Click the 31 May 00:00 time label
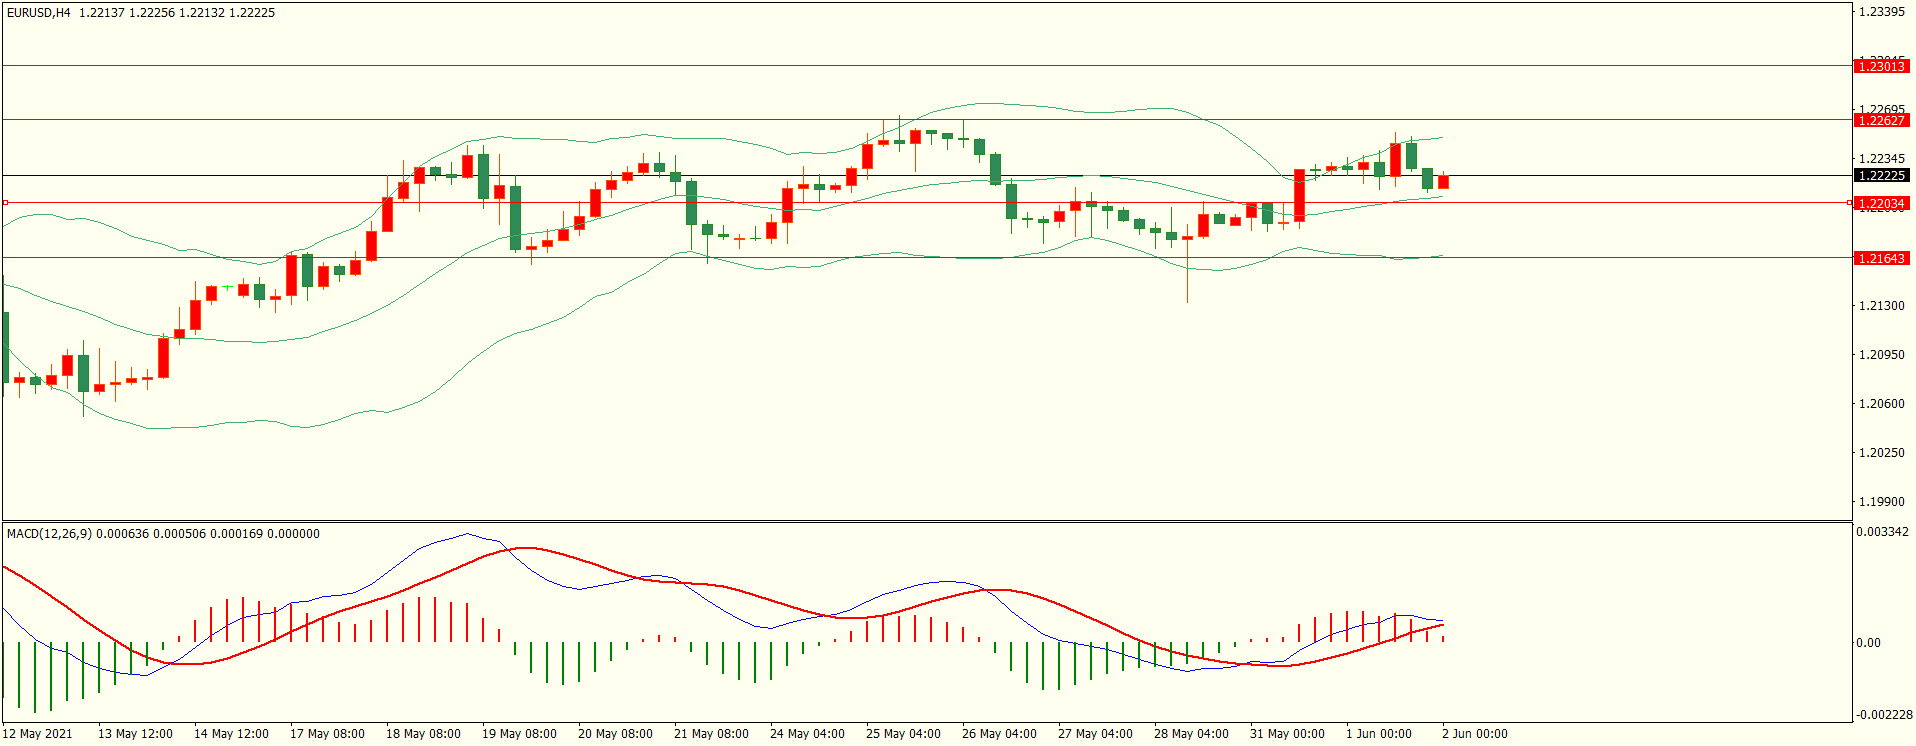This screenshot has height=746, width=1916. tap(1287, 733)
